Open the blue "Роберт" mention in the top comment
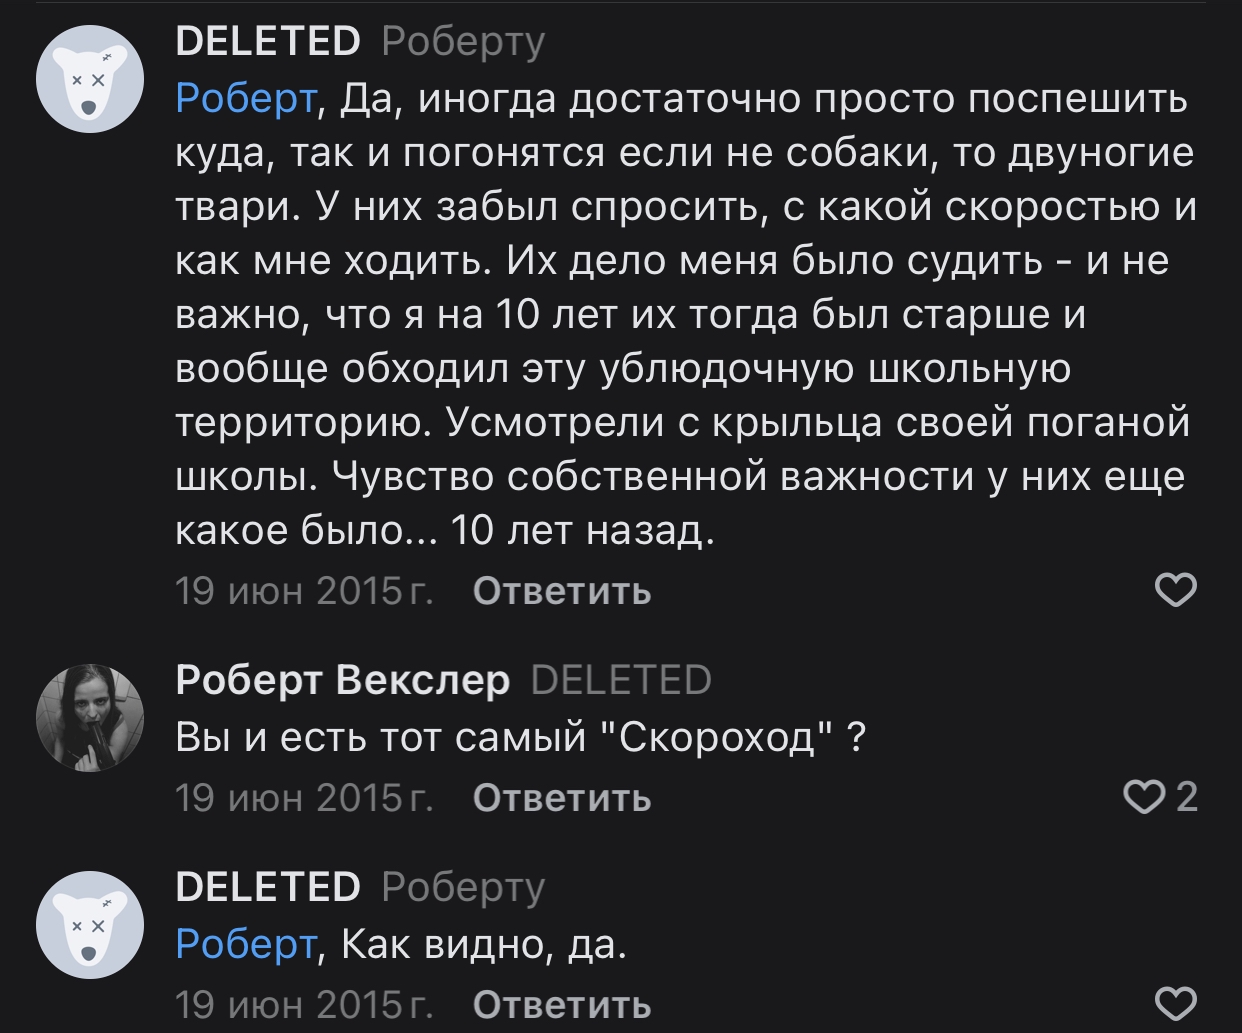This screenshot has width=1242, height=1033. 245,99
